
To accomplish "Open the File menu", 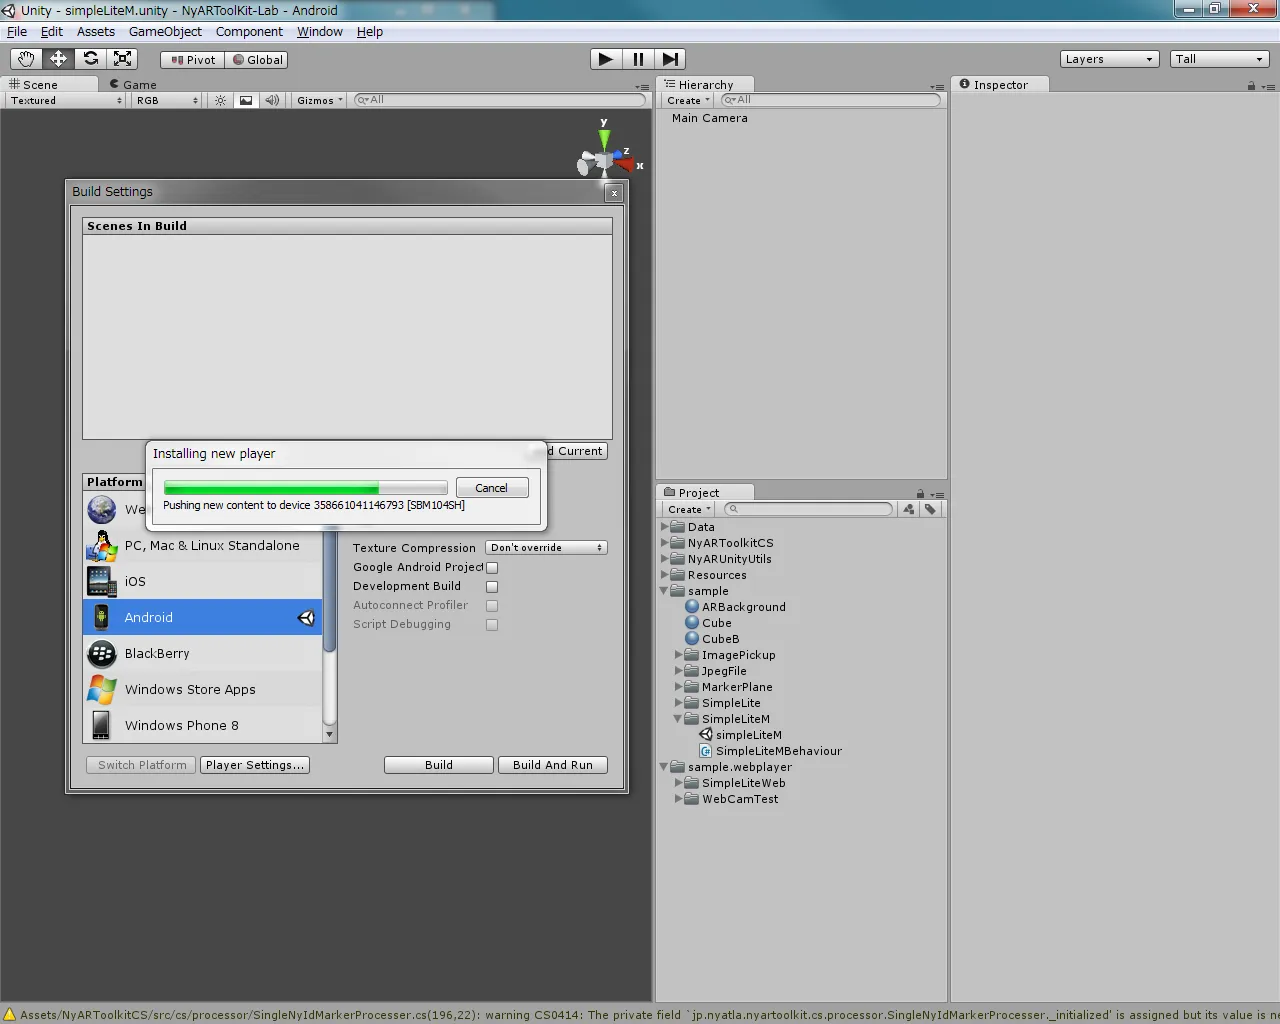I will pyautogui.click(x=17, y=32).
